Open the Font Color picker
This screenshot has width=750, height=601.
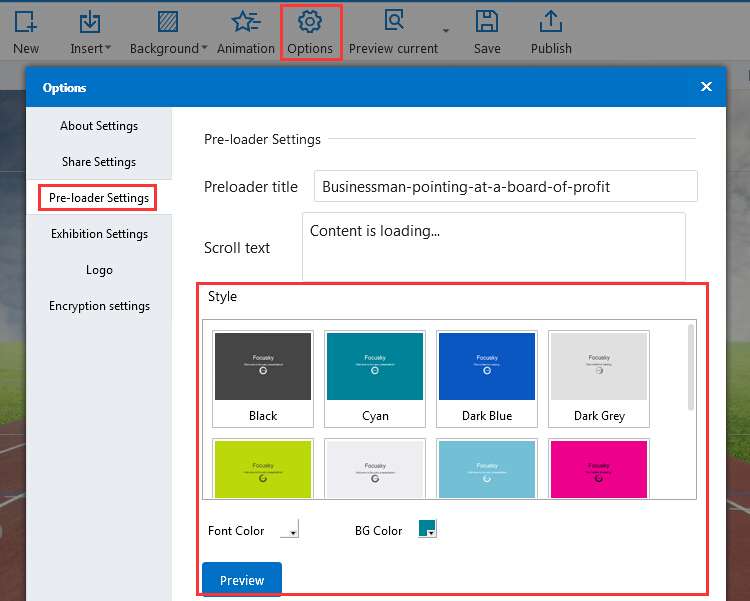(289, 529)
